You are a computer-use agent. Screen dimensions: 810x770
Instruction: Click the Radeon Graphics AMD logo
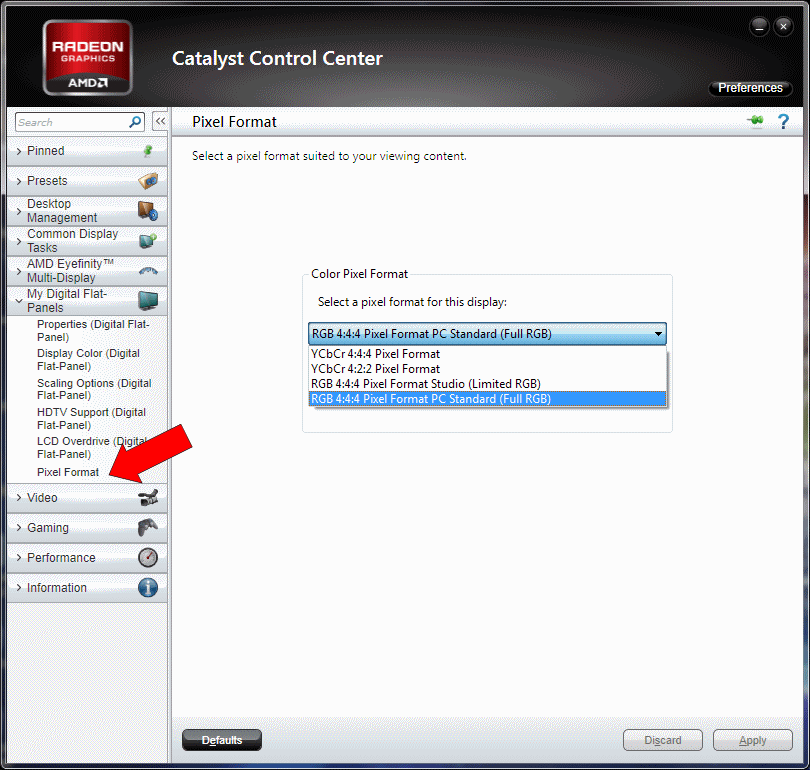point(88,58)
